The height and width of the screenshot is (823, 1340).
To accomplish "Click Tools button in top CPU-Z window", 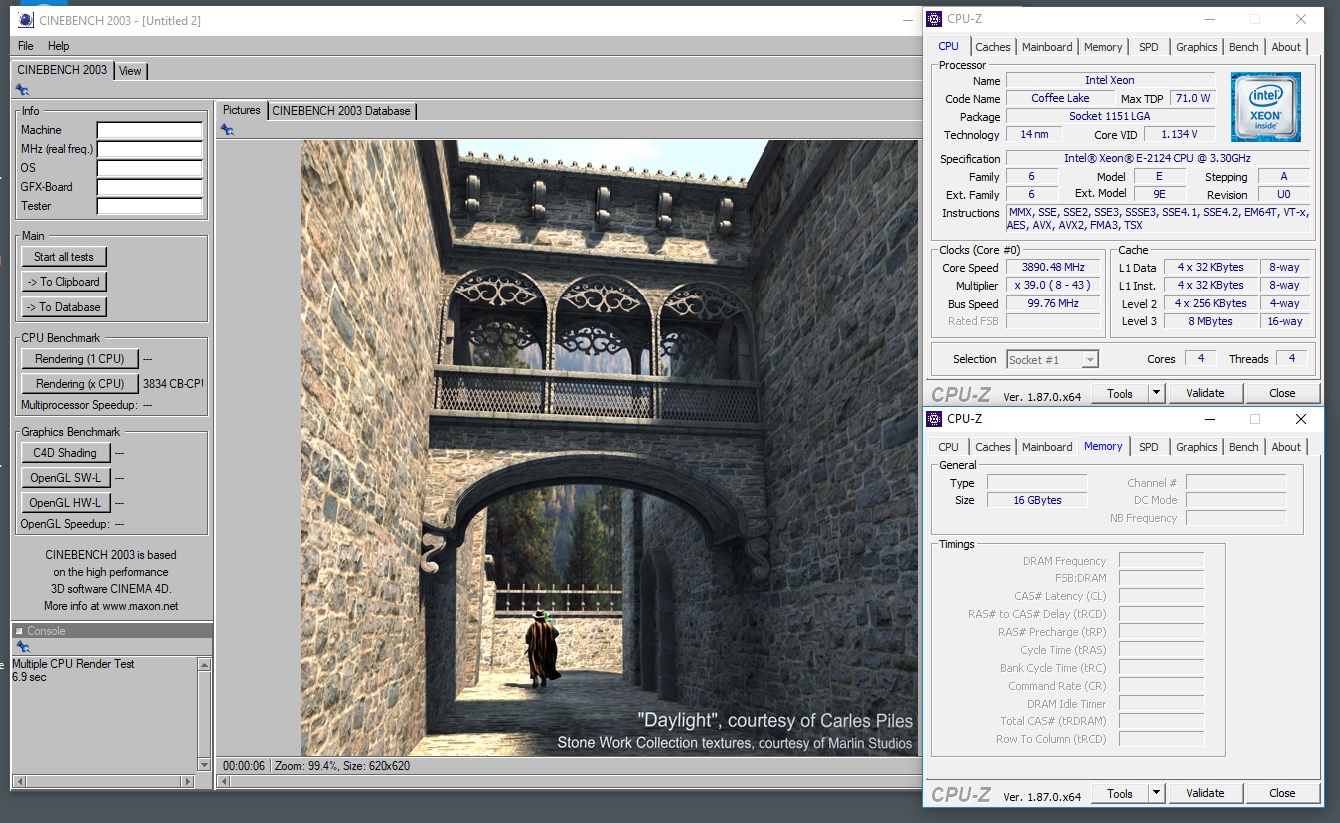I will (x=1120, y=393).
